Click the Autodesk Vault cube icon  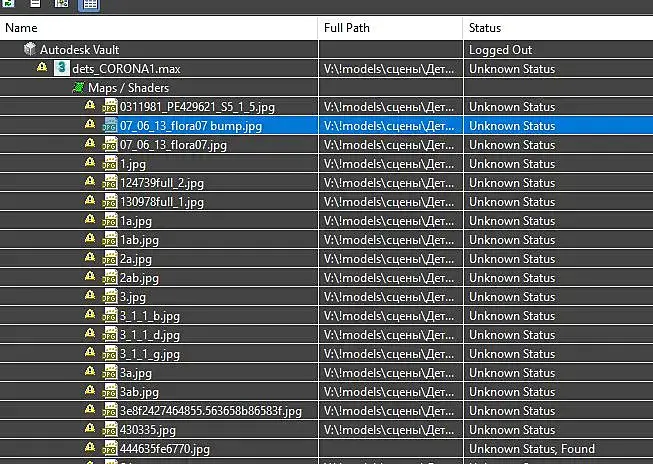coord(30,49)
